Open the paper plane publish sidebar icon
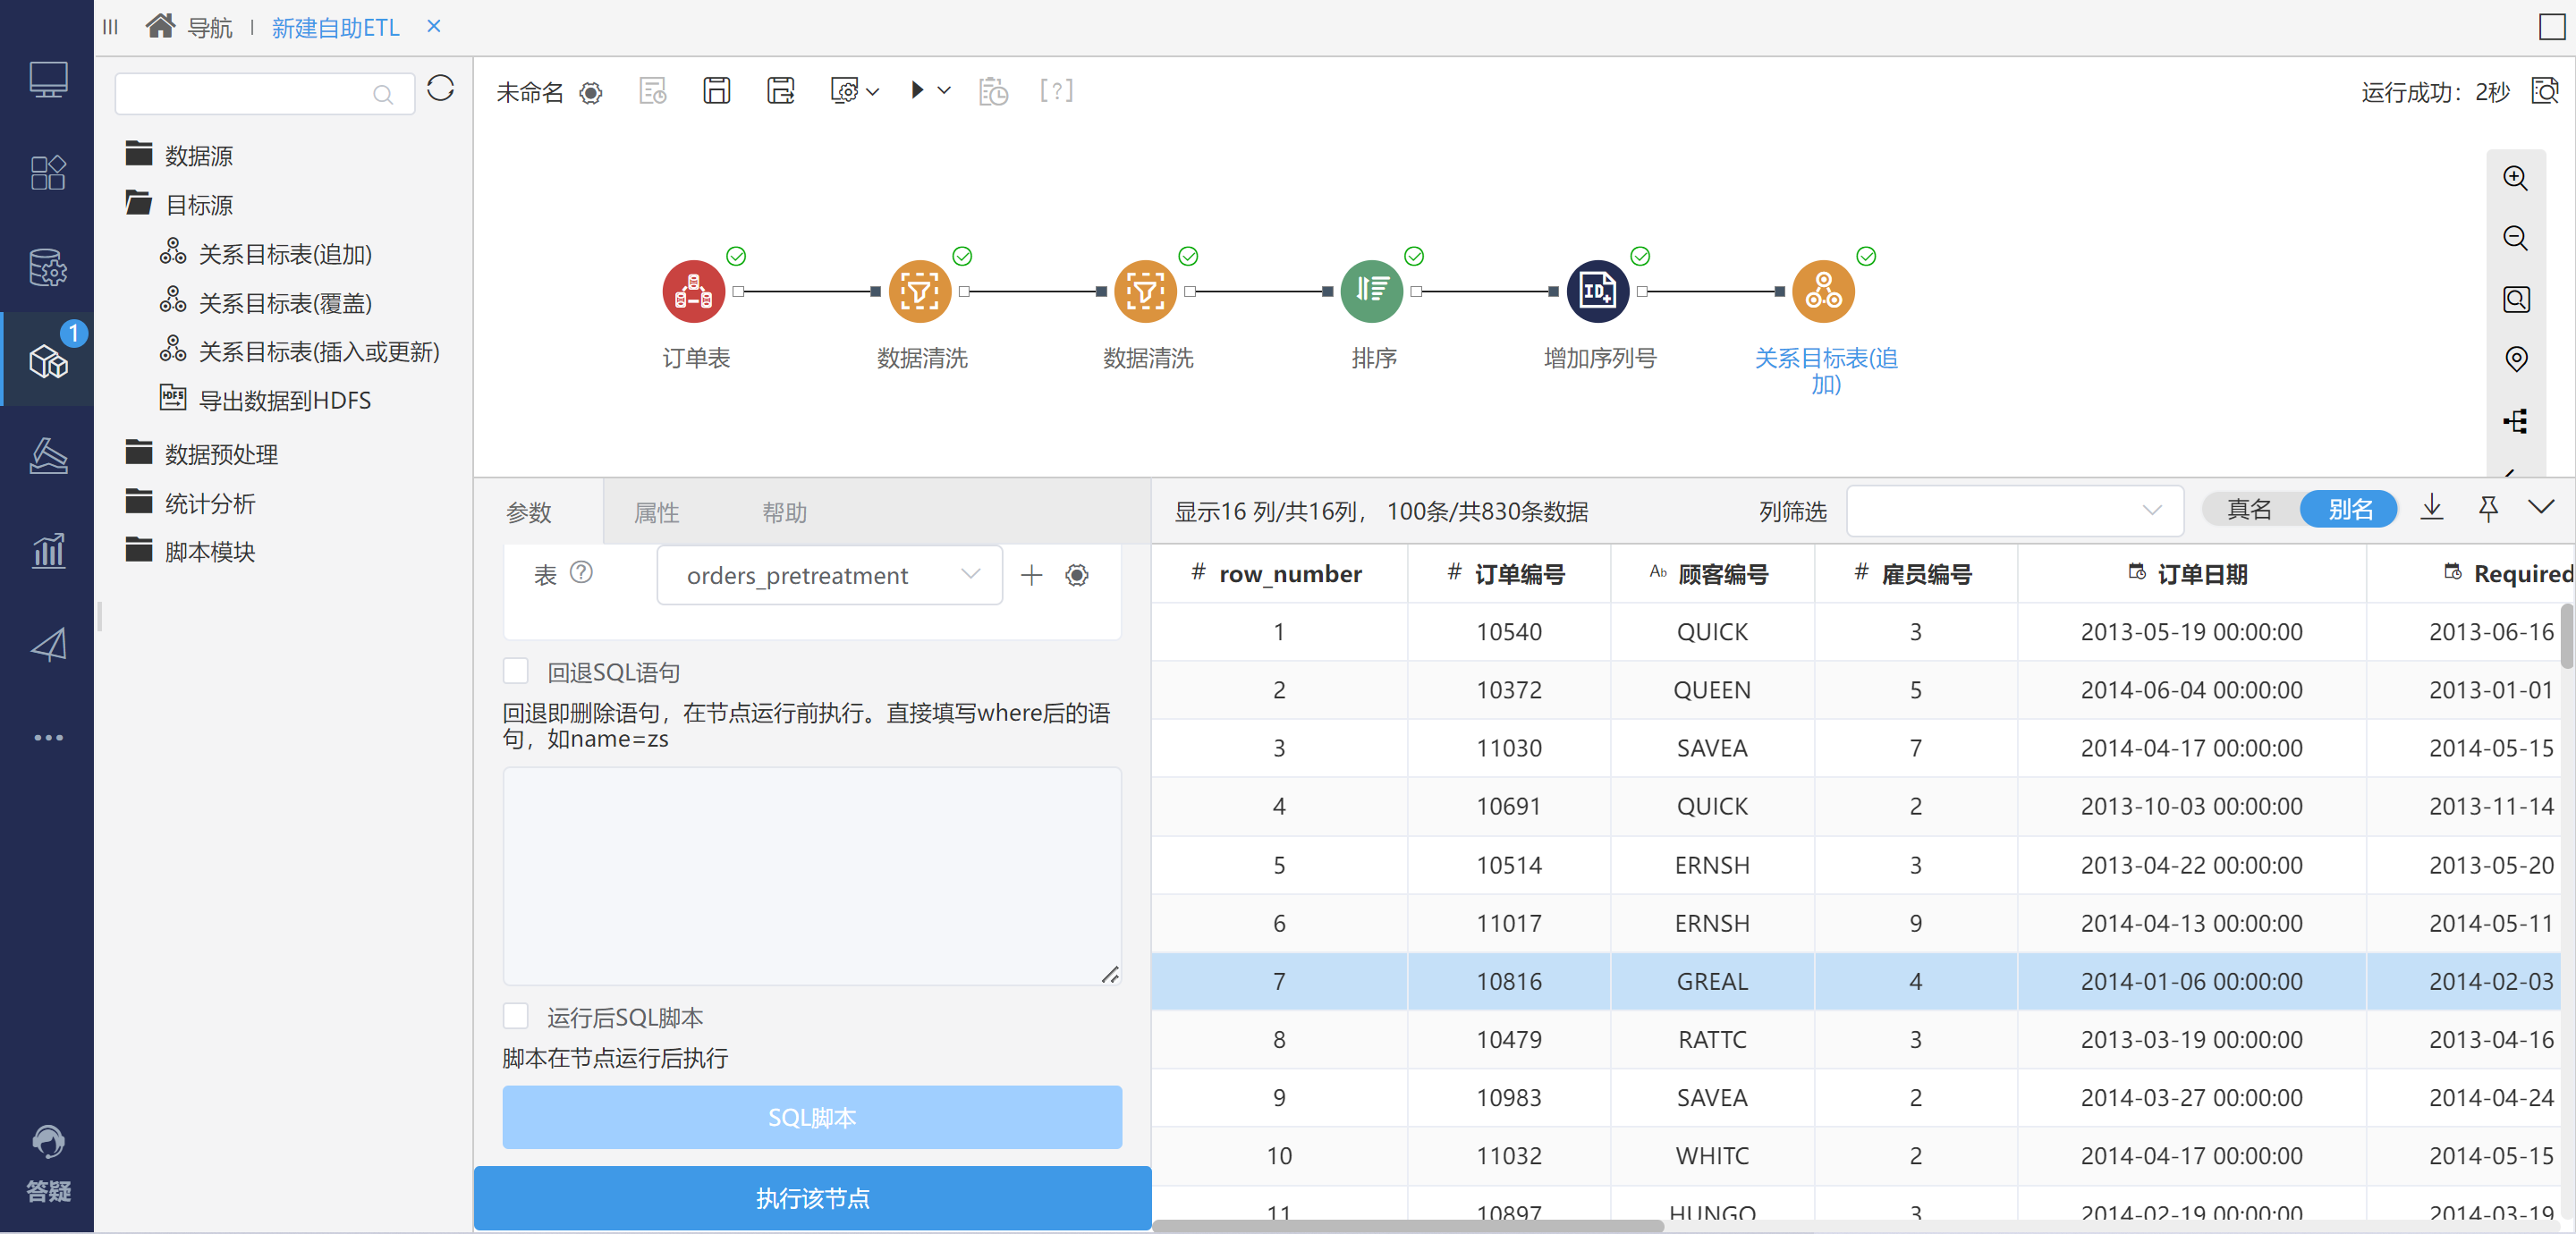 point(48,644)
